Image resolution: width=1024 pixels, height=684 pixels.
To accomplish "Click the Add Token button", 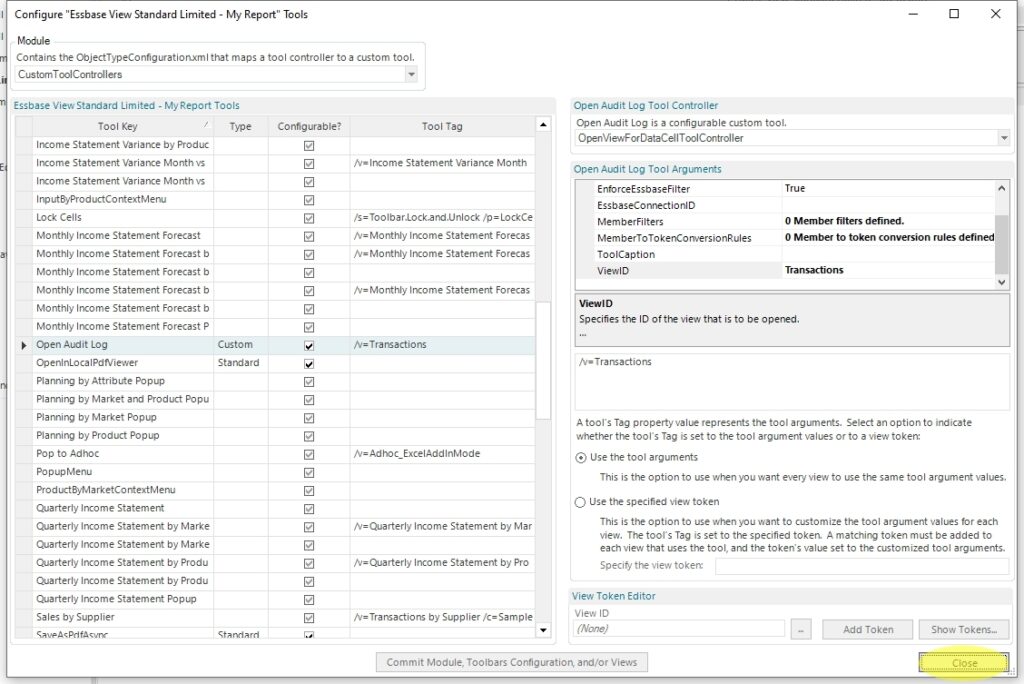I will click(866, 629).
